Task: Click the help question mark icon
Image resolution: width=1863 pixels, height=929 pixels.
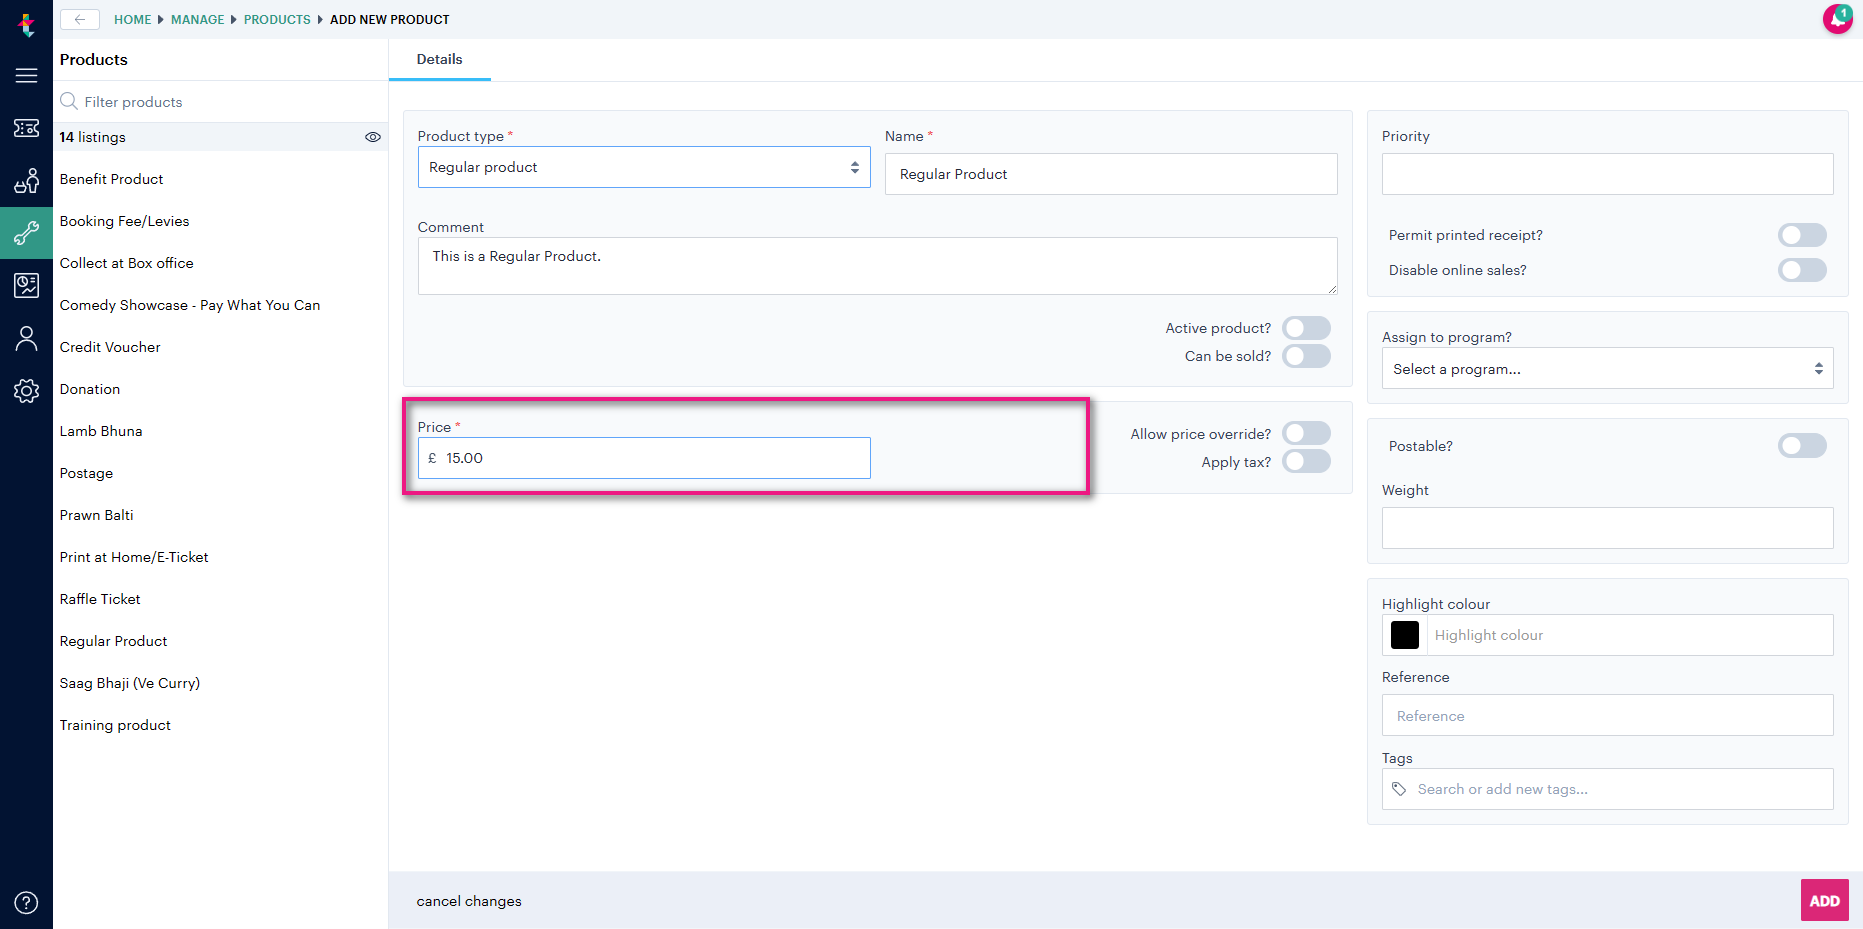Action: pos(27,901)
